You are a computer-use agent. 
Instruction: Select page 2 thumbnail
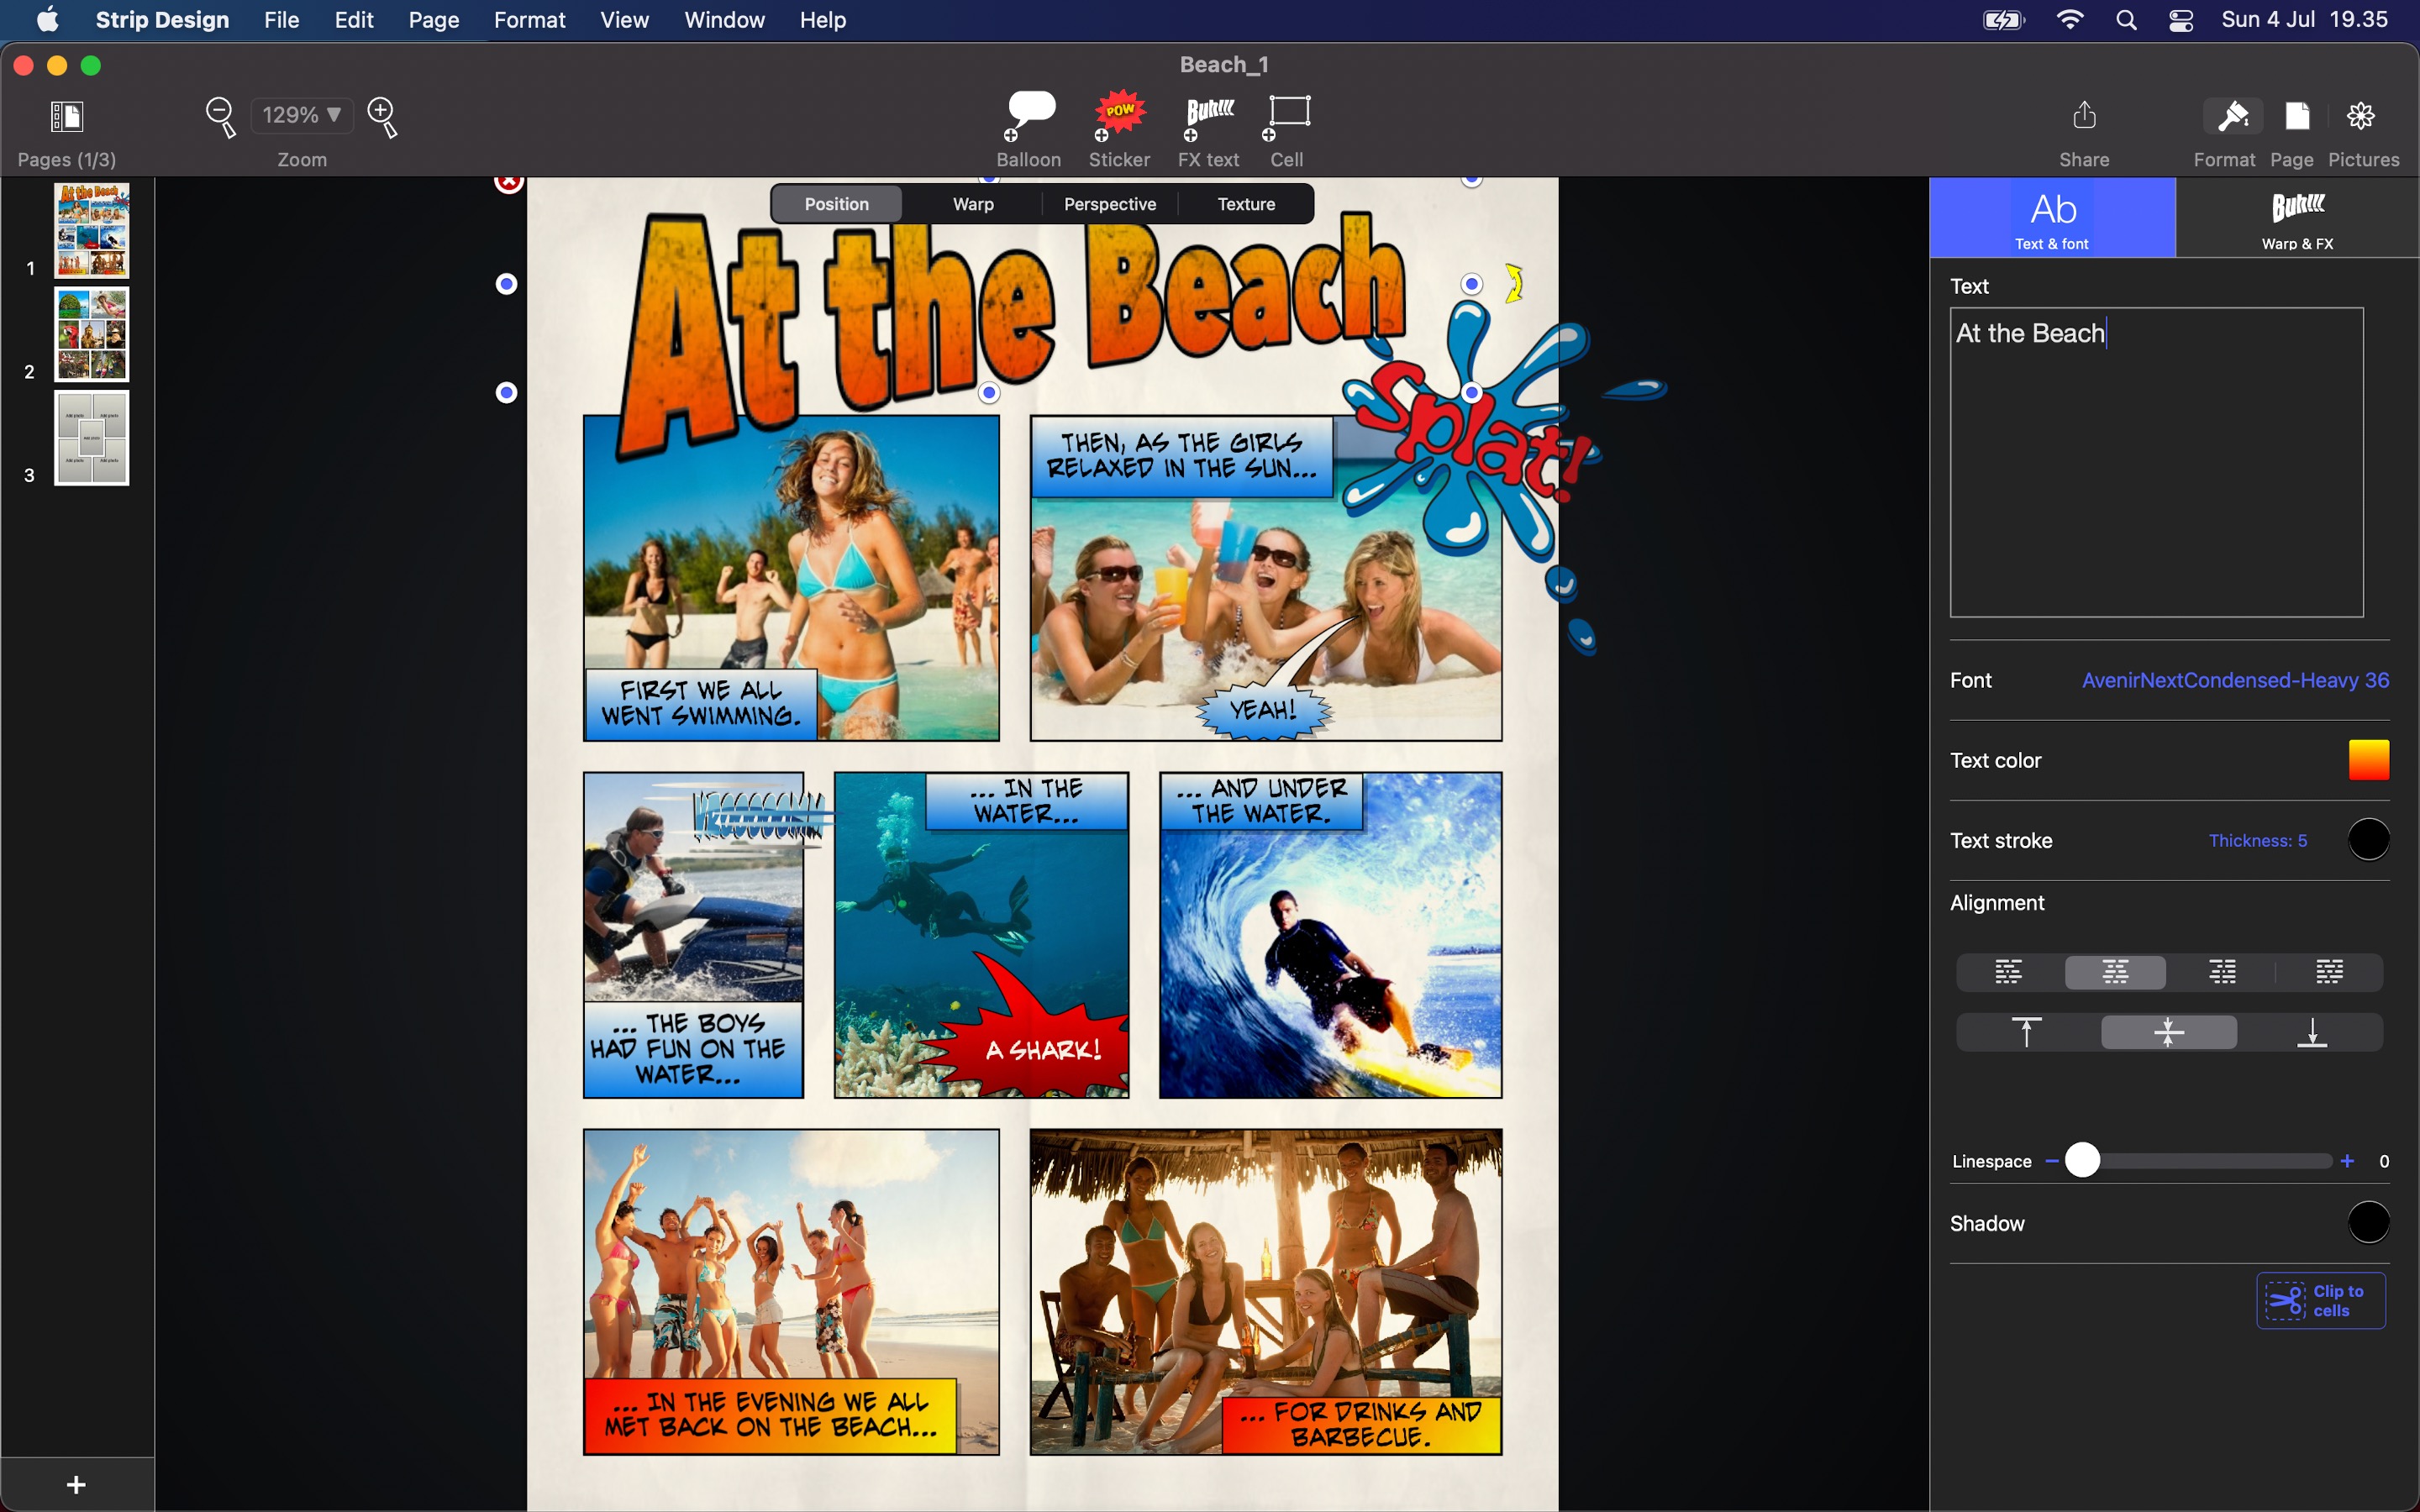point(91,335)
